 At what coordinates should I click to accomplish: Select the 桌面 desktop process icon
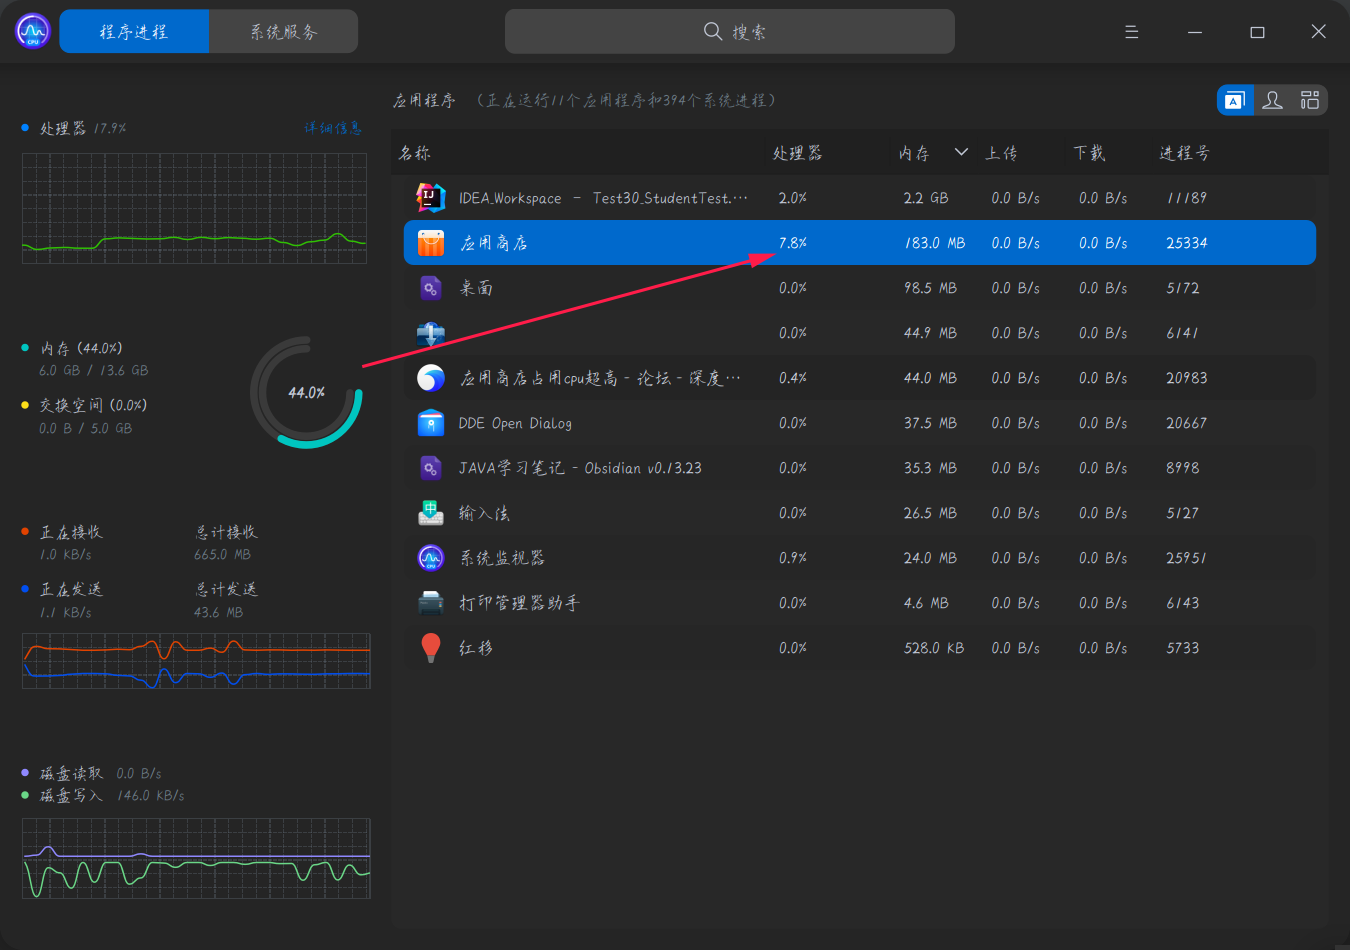tap(430, 287)
